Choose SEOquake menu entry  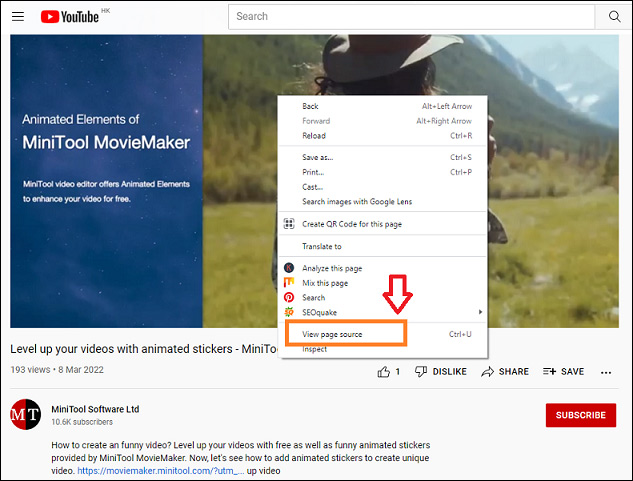coord(383,312)
